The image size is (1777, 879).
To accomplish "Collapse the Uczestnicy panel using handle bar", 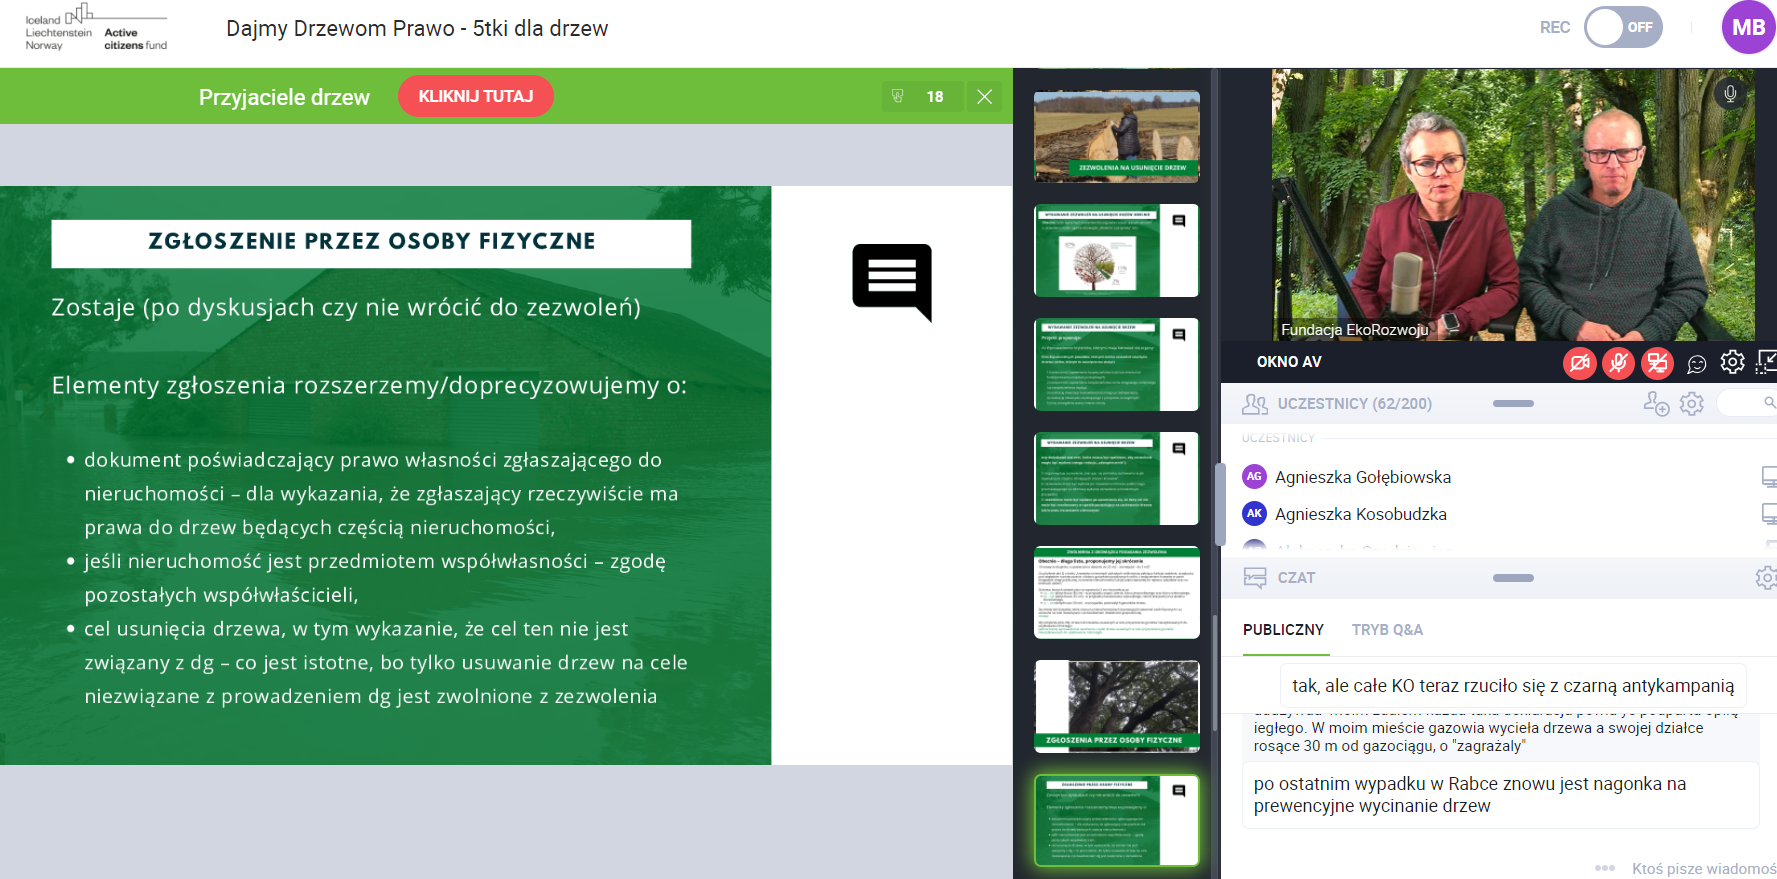I will (x=1512, y=404).
